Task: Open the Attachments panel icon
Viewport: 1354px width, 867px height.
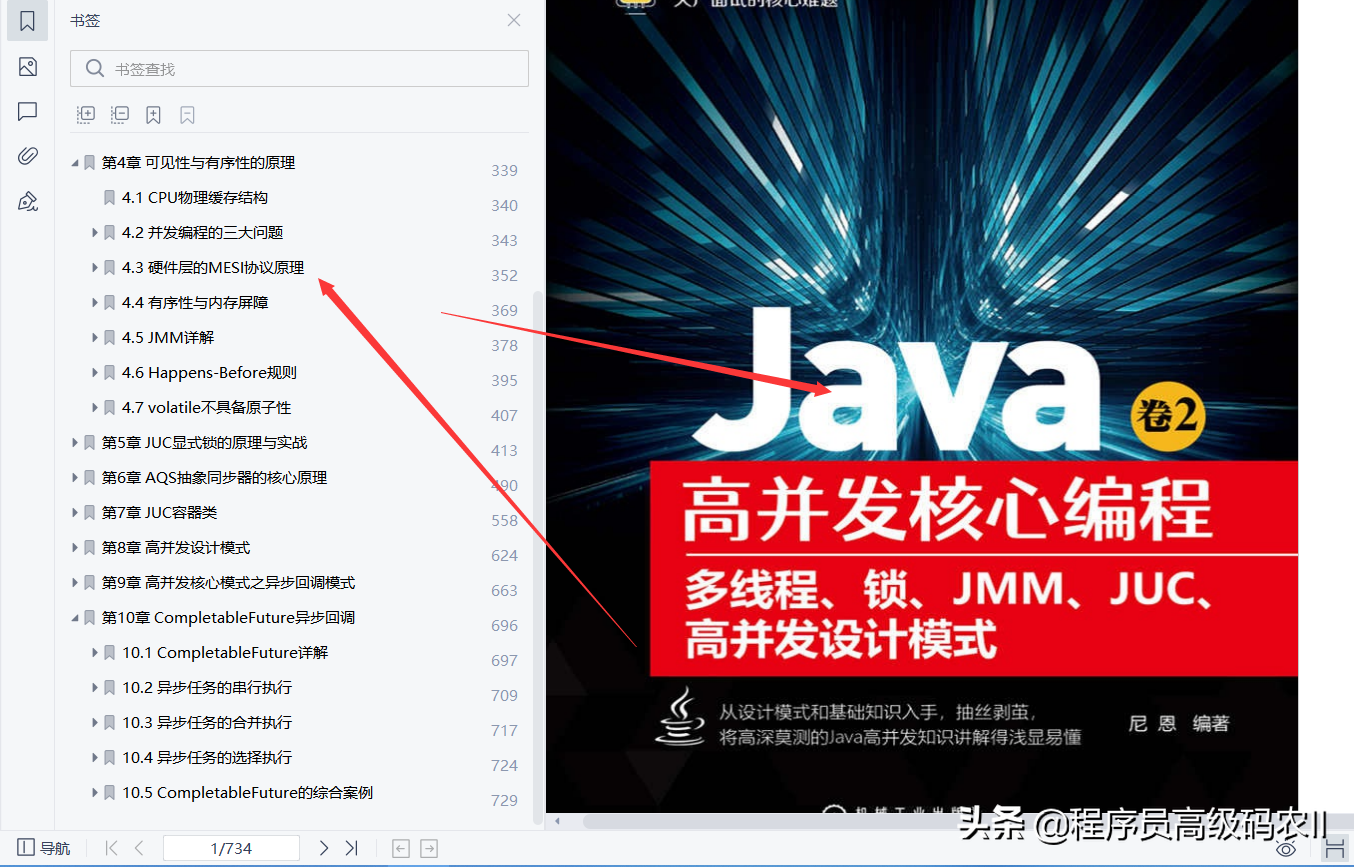Action: [27, 155]
